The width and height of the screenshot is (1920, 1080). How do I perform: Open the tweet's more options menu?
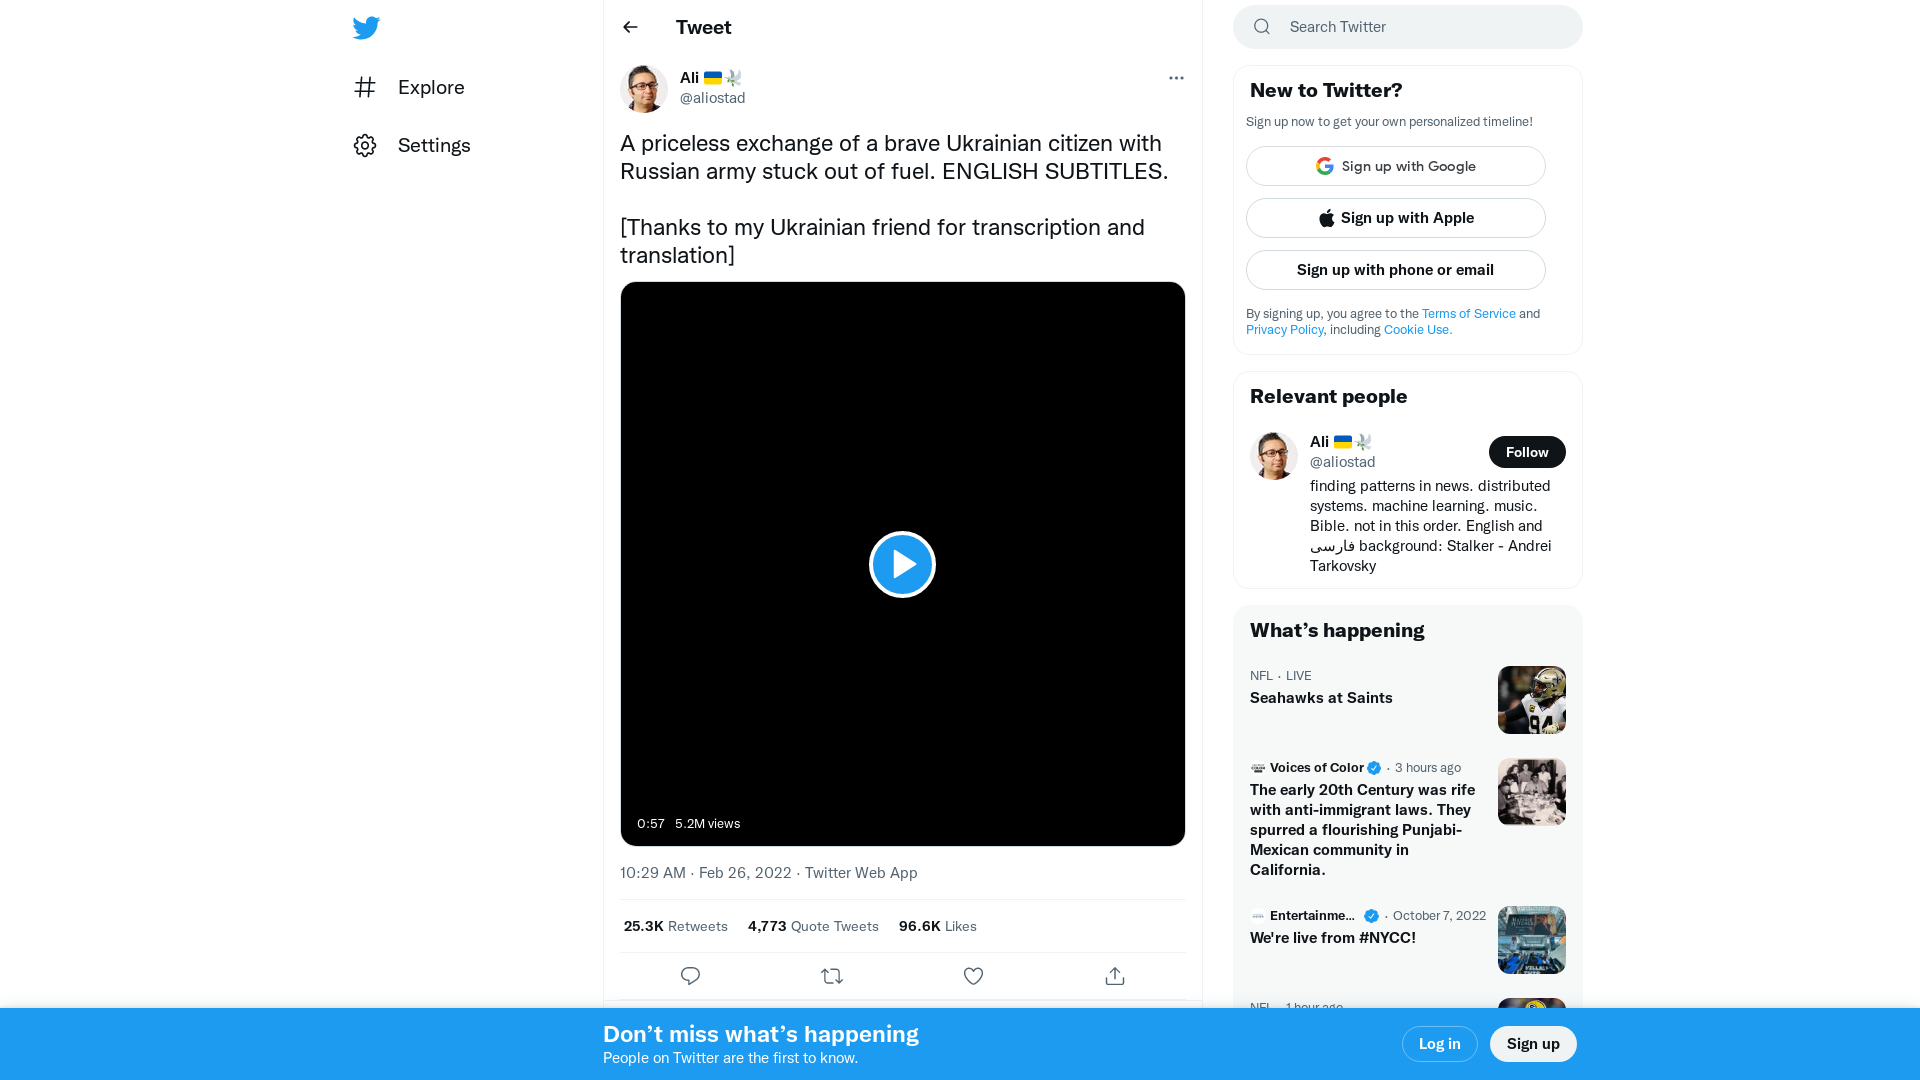(1176, 78)
